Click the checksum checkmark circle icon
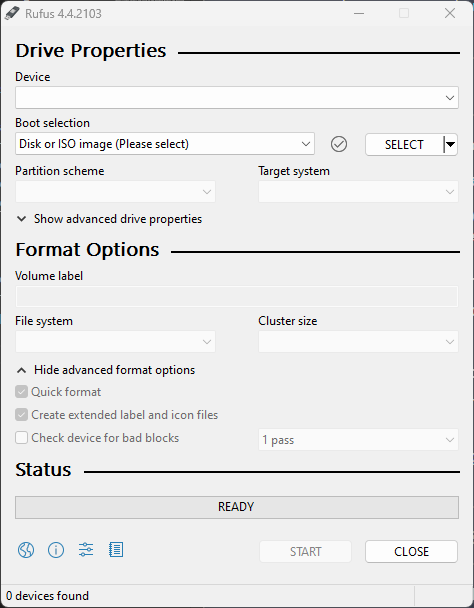The height and width of the screenshot is (608, 474). point(339,144)
